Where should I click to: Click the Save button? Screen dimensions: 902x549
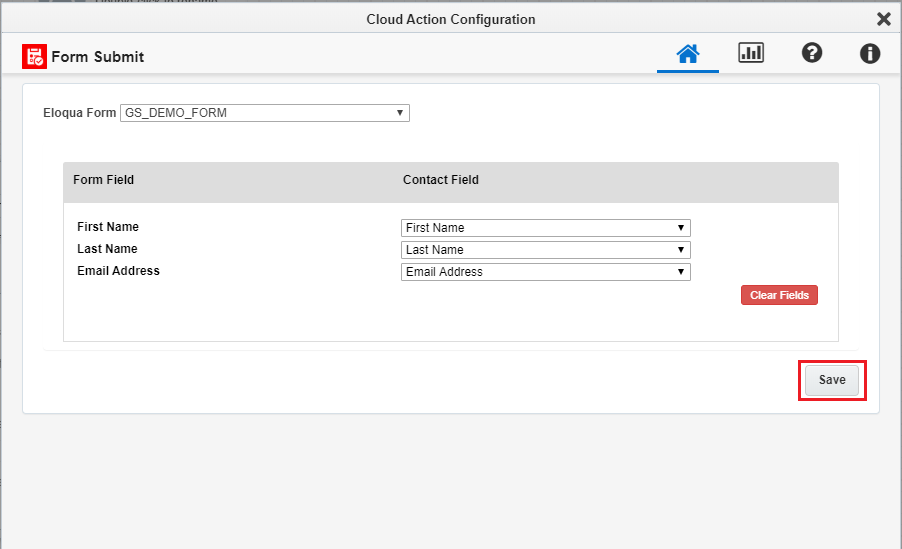832,380
